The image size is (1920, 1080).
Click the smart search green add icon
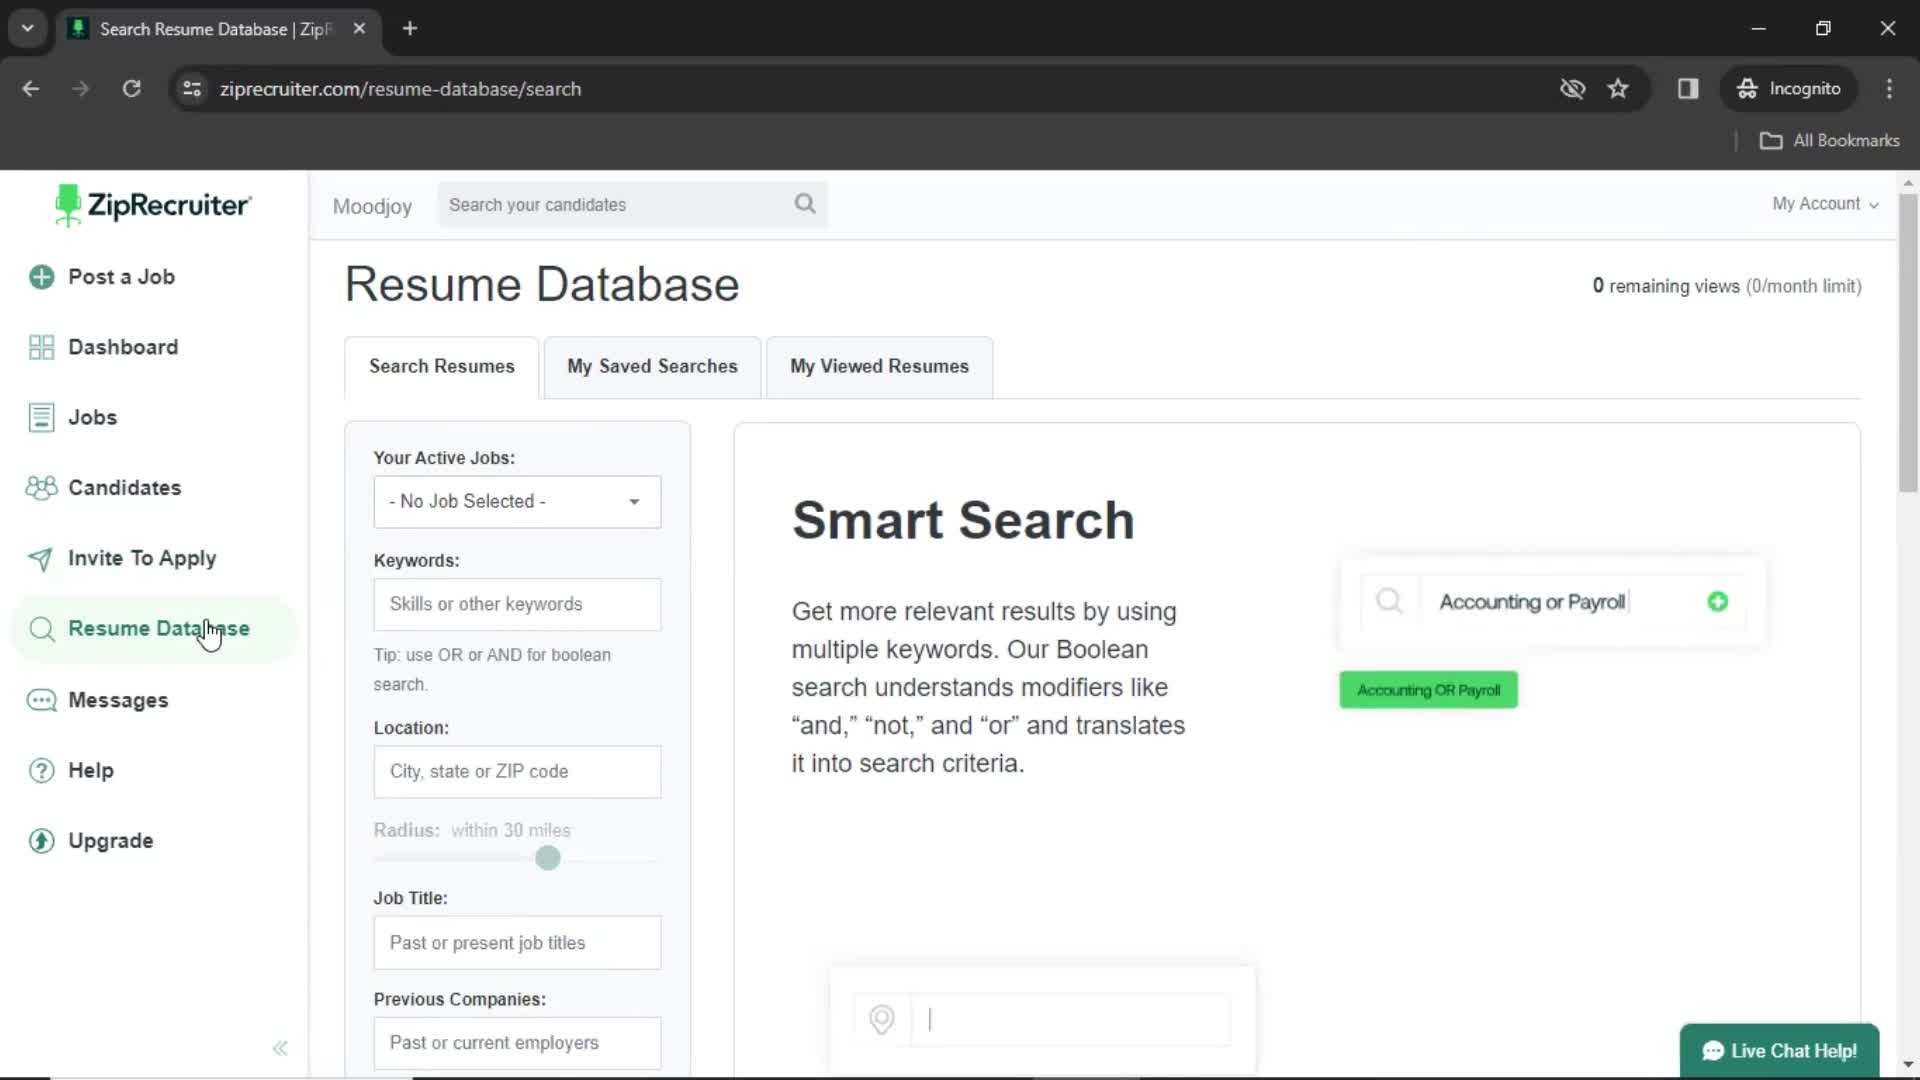pos(1718,601)
